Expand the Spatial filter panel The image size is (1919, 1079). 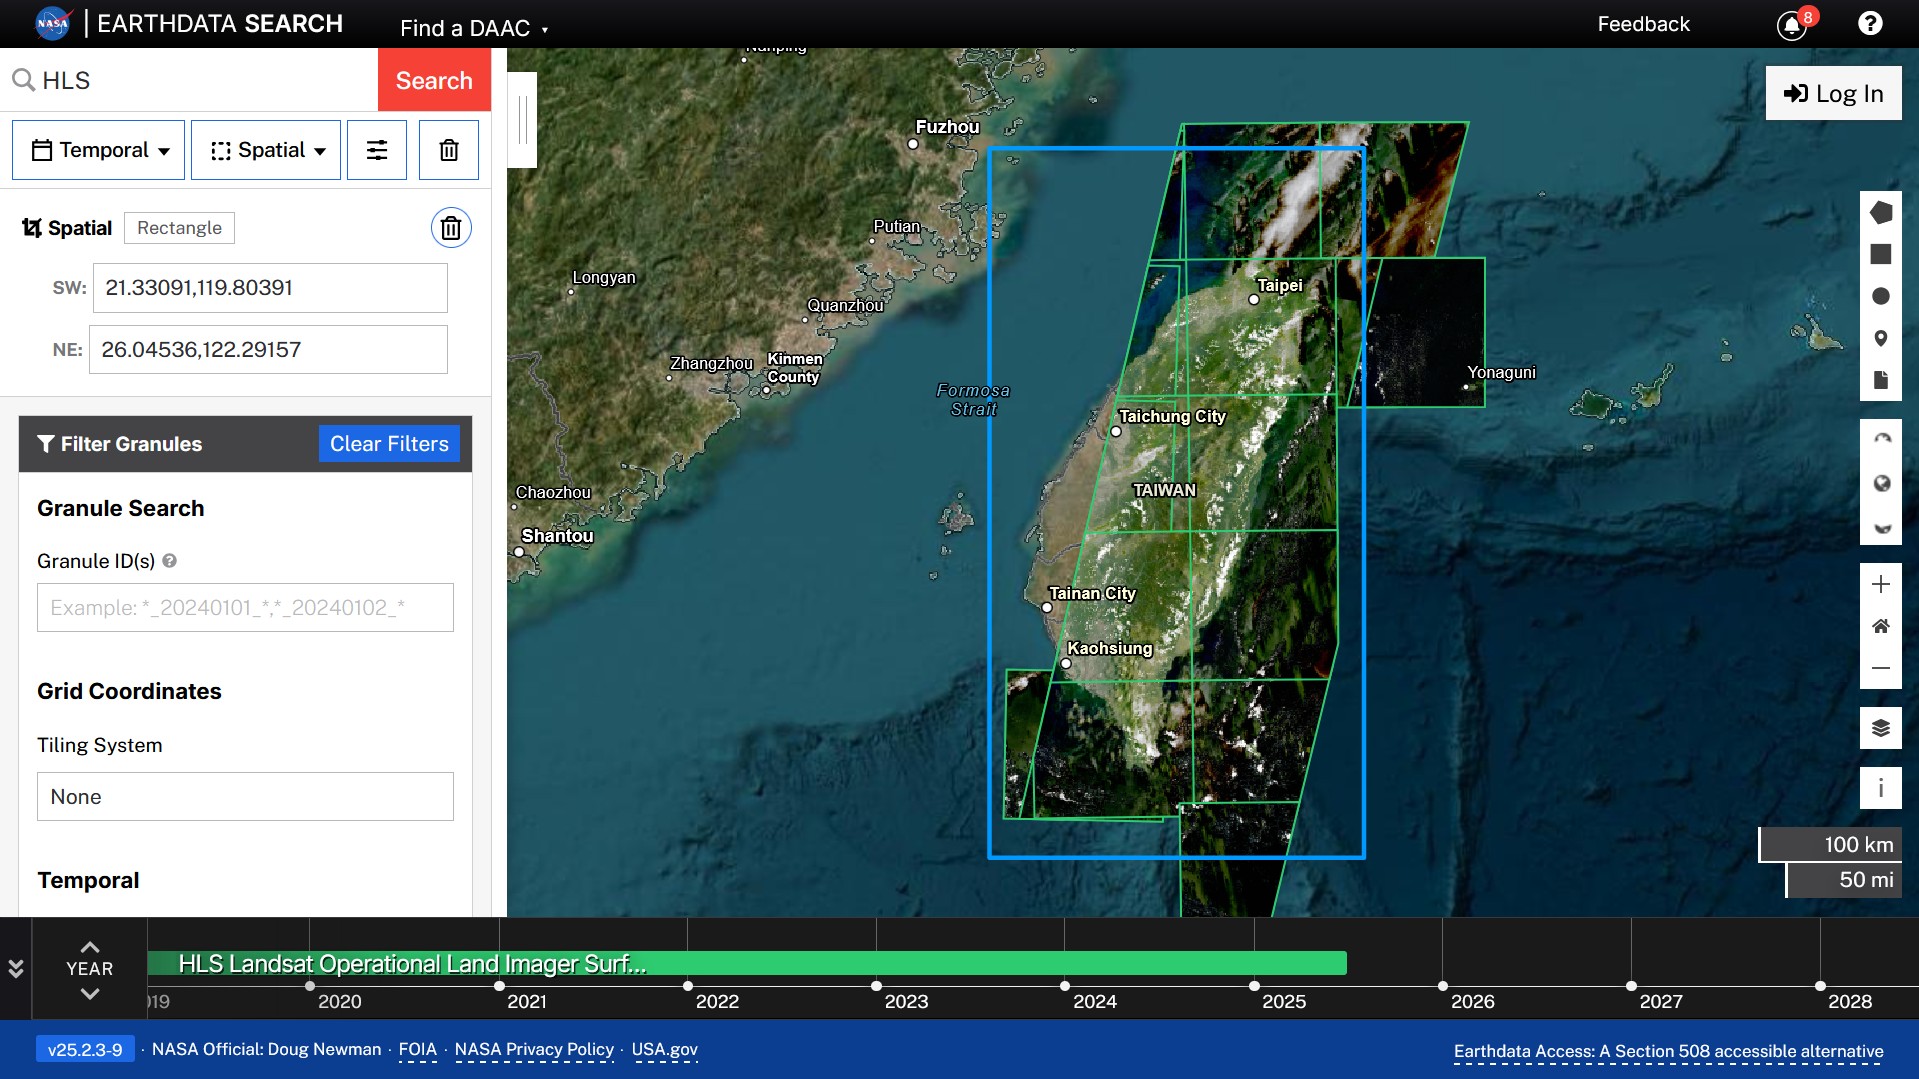[x=265, y=150]
